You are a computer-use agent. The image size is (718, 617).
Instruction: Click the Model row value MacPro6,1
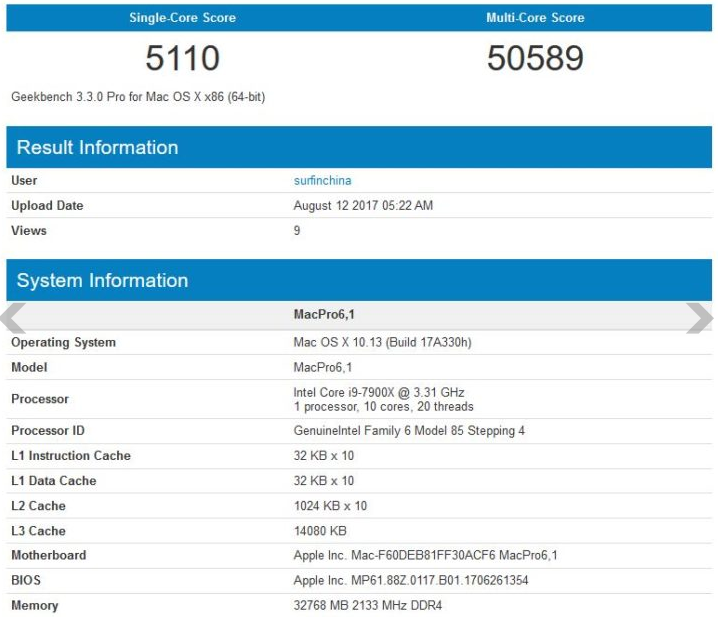(x=323, y=367)
